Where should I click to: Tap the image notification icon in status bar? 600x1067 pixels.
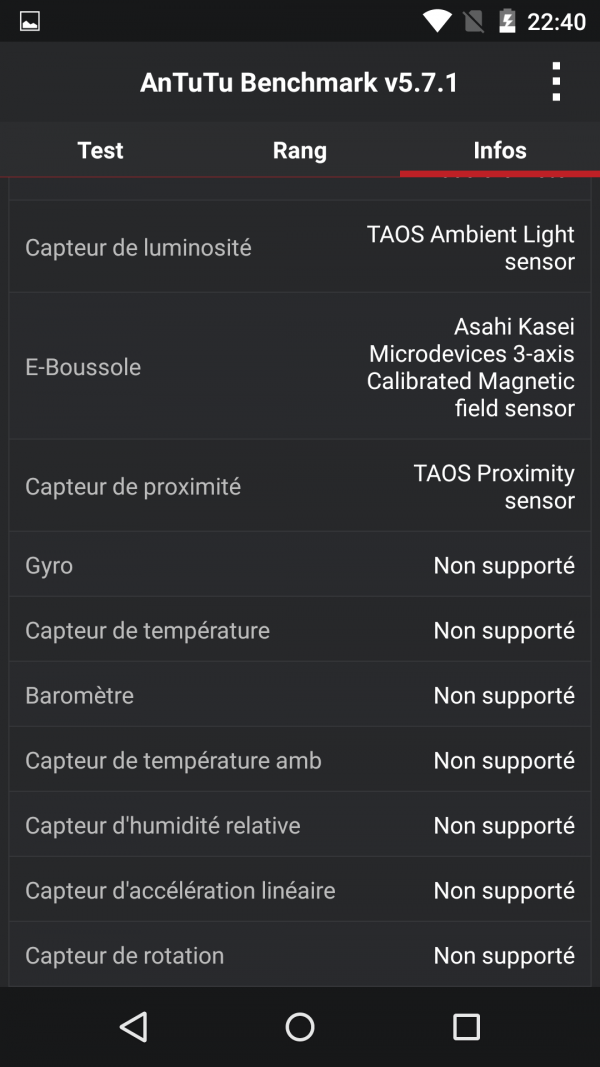coord(30,21)
